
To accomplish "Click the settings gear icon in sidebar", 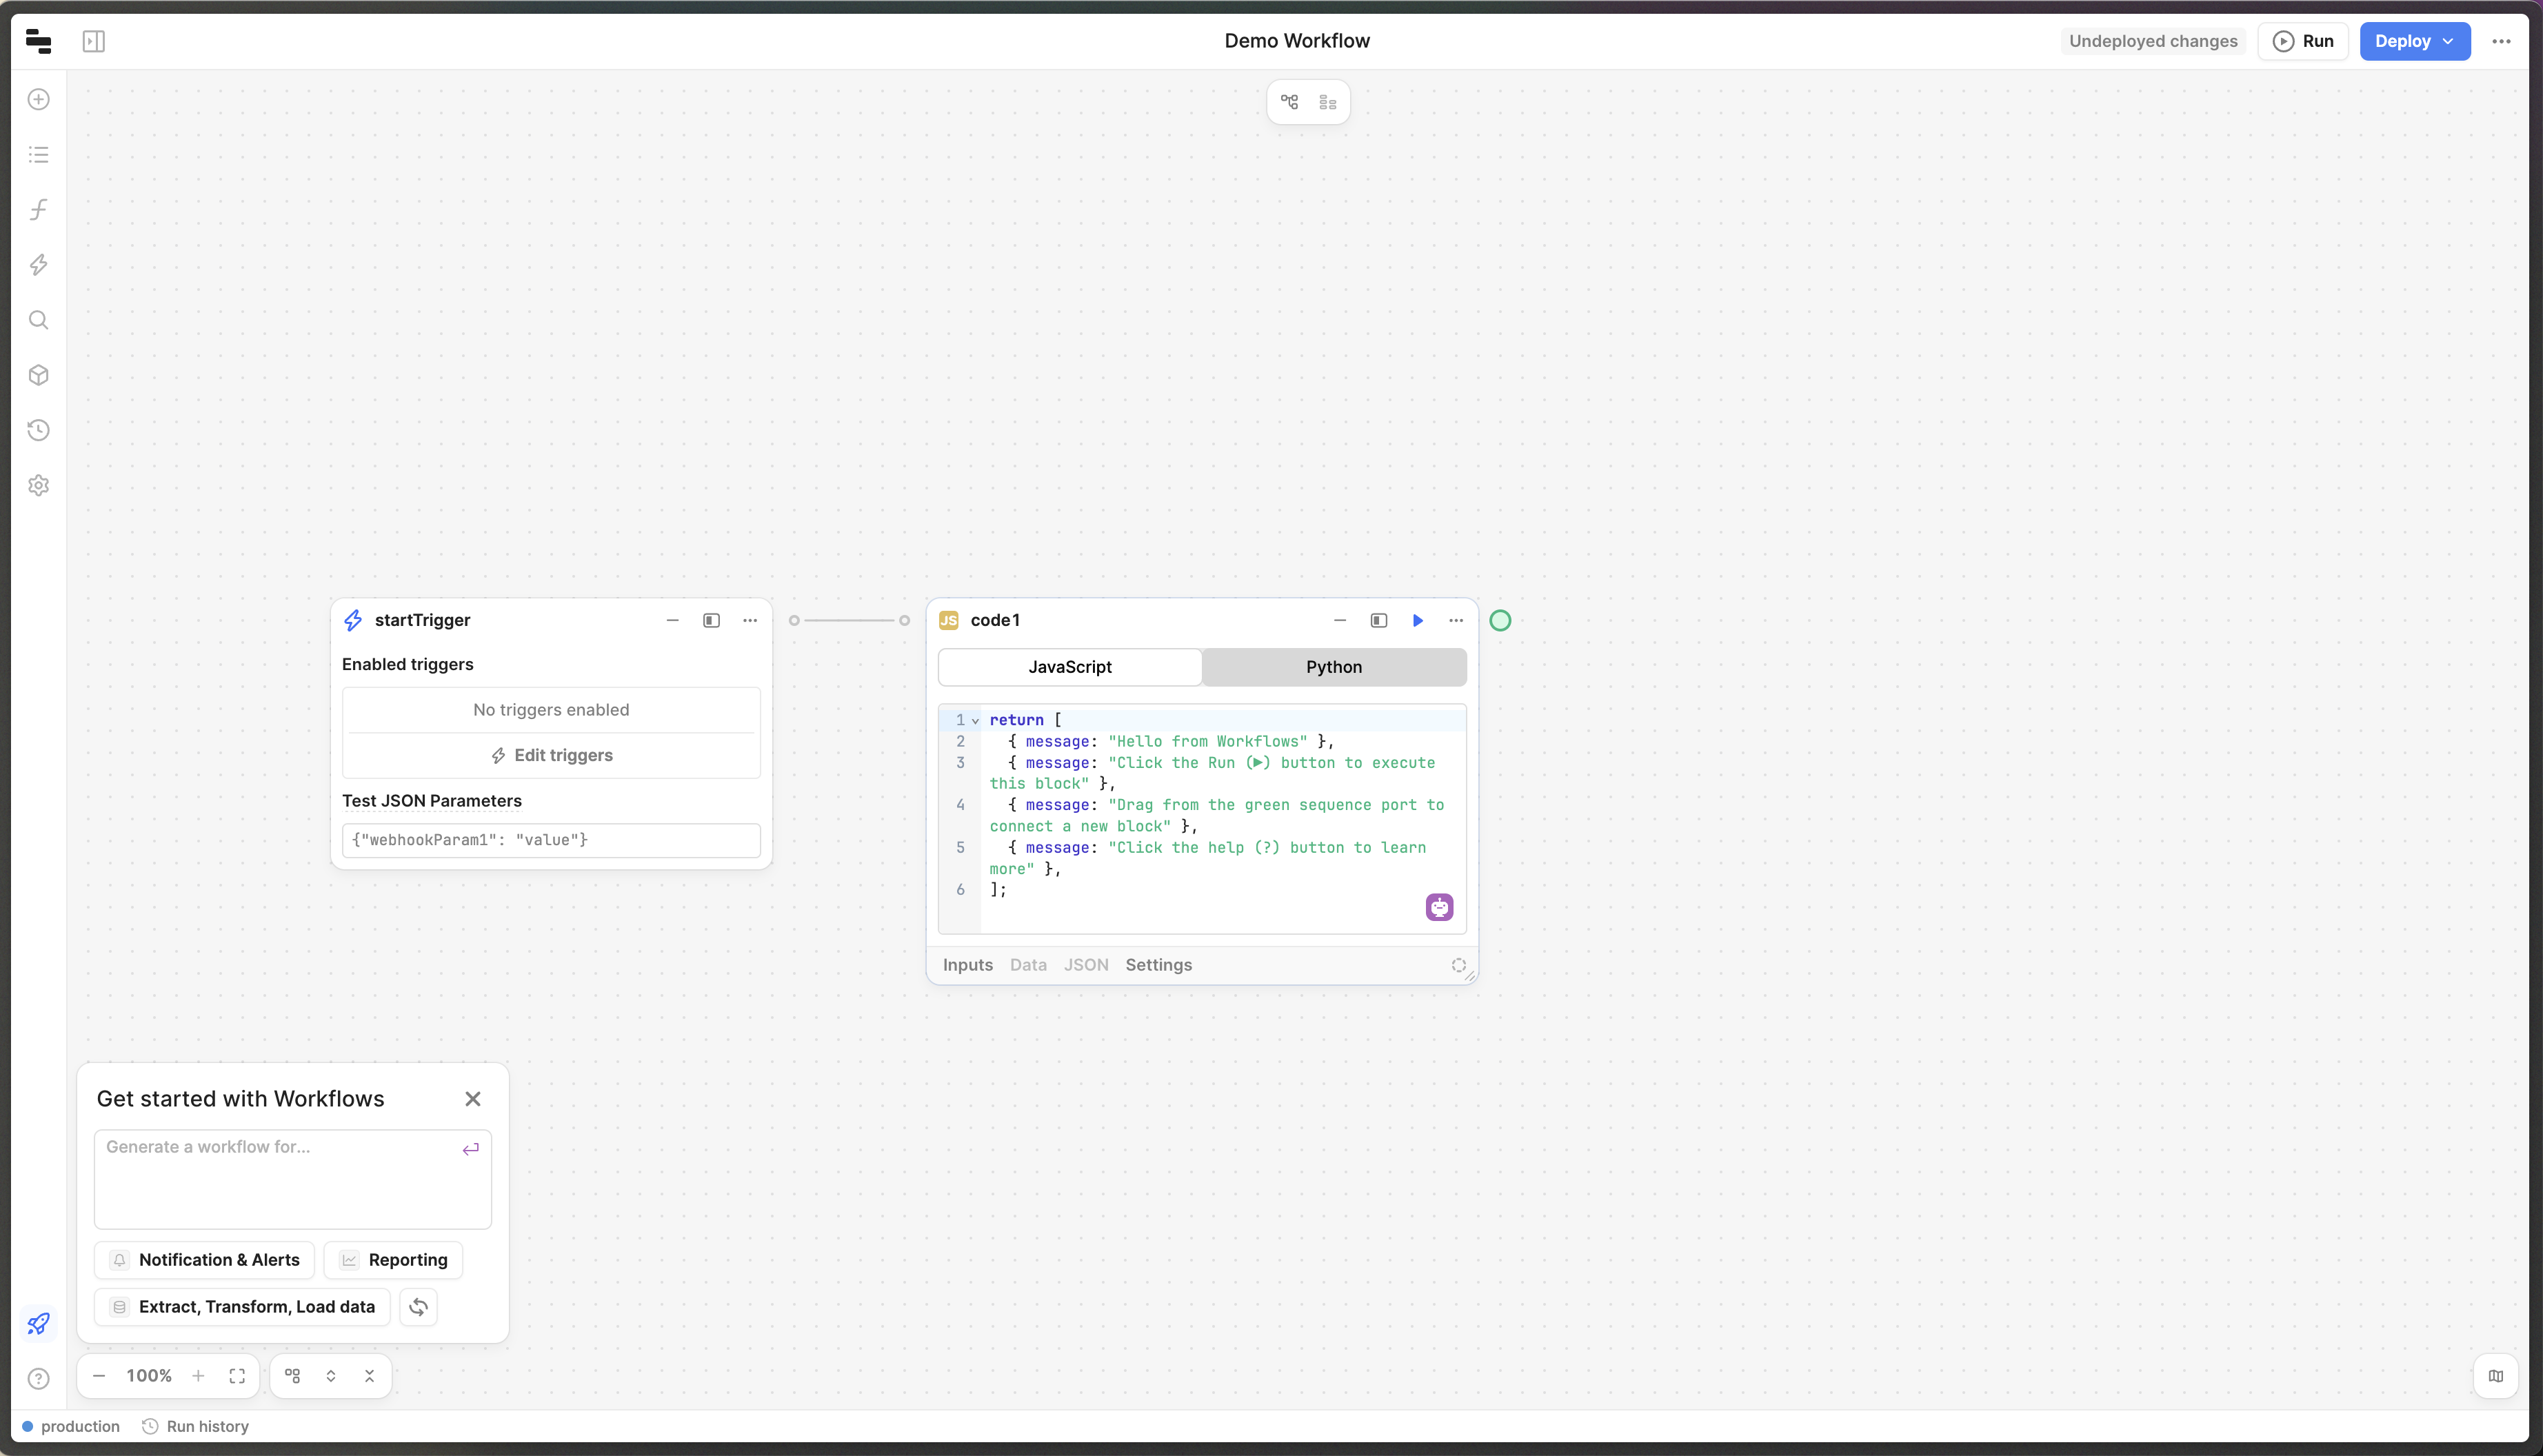I will click(x=39, y=485).
